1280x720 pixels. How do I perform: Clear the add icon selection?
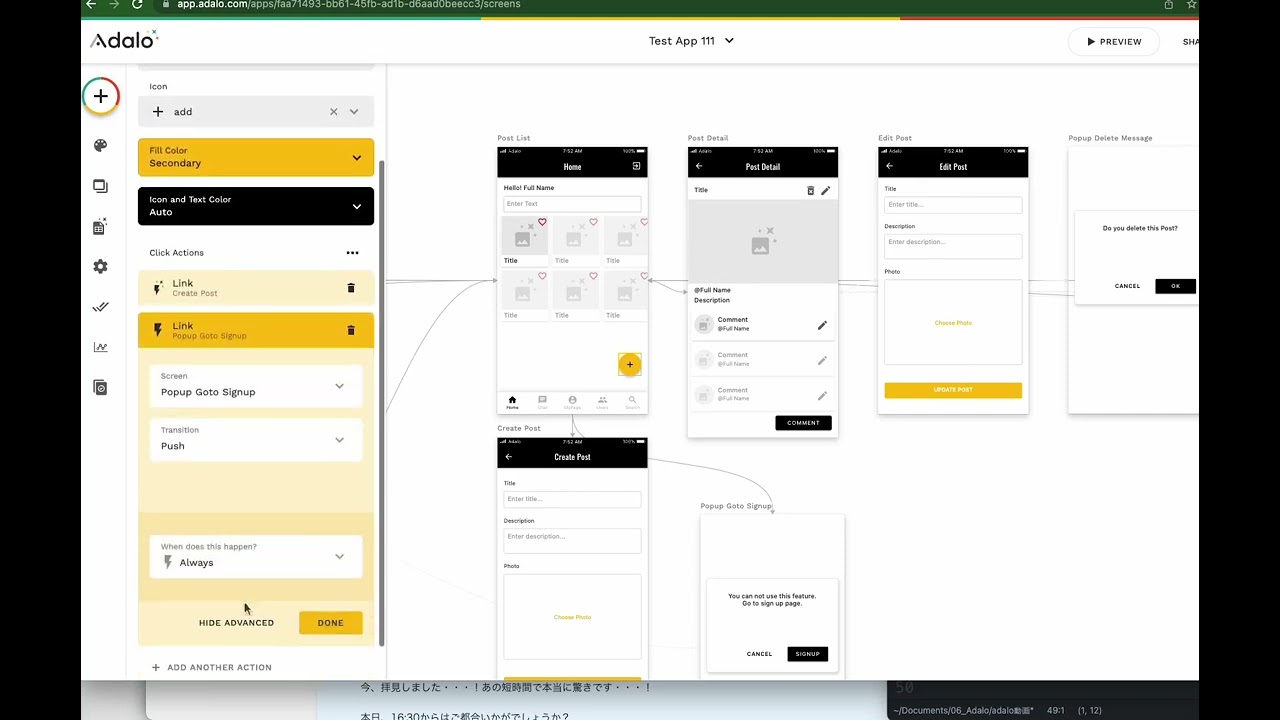tap(334, 112)
